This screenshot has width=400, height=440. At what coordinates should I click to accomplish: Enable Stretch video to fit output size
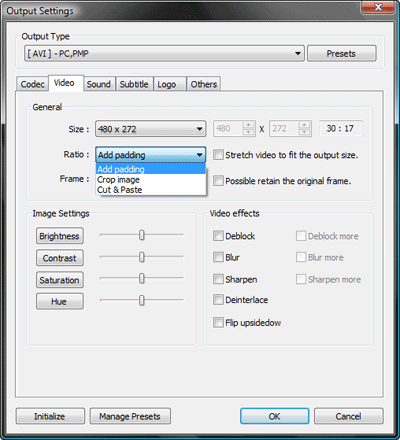coord(218,155)
